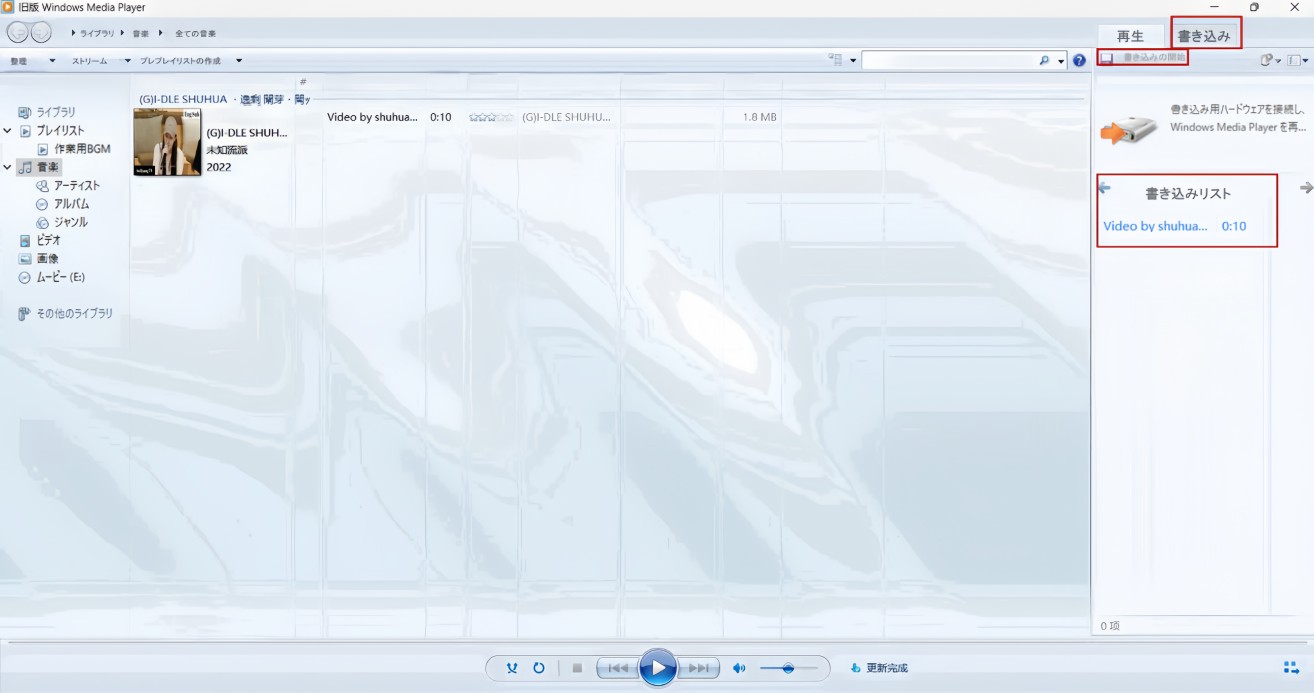Click the (G)I-DLE SHUHUA album thumbnail

(x=167, y=142)
